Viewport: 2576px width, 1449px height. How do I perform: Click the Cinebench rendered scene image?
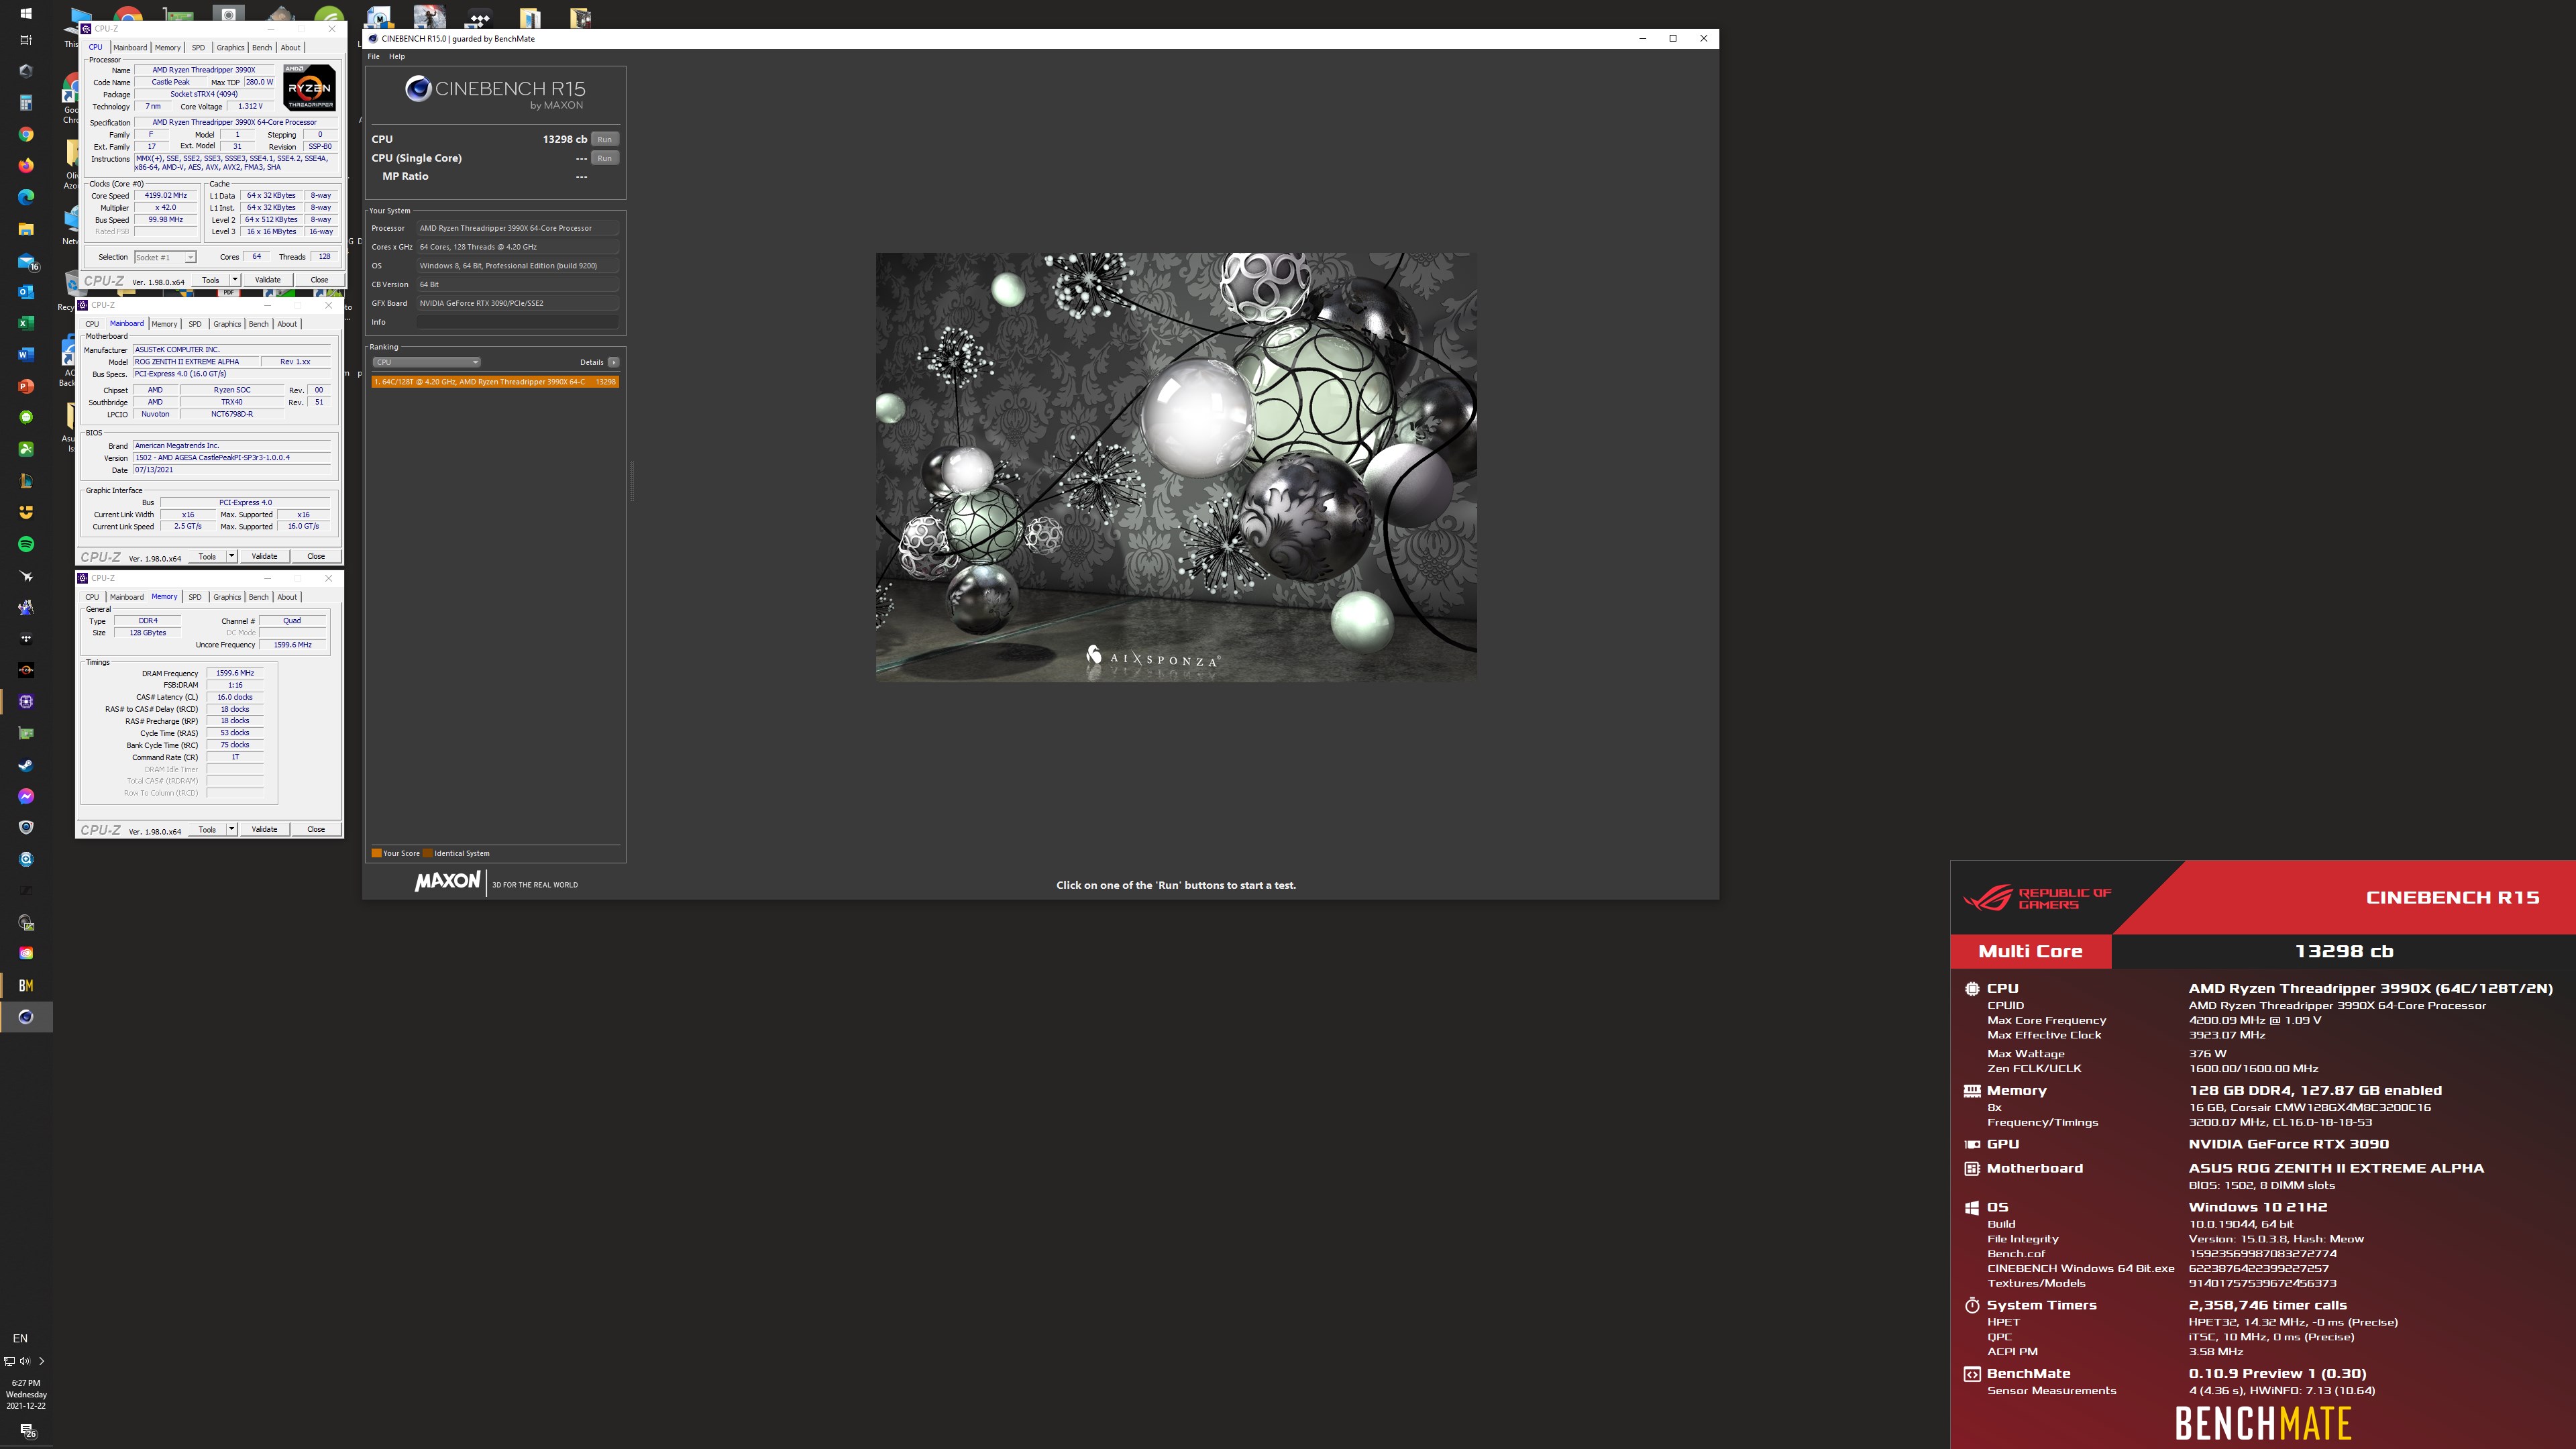pyautogui.click(x=1176, y=467)
